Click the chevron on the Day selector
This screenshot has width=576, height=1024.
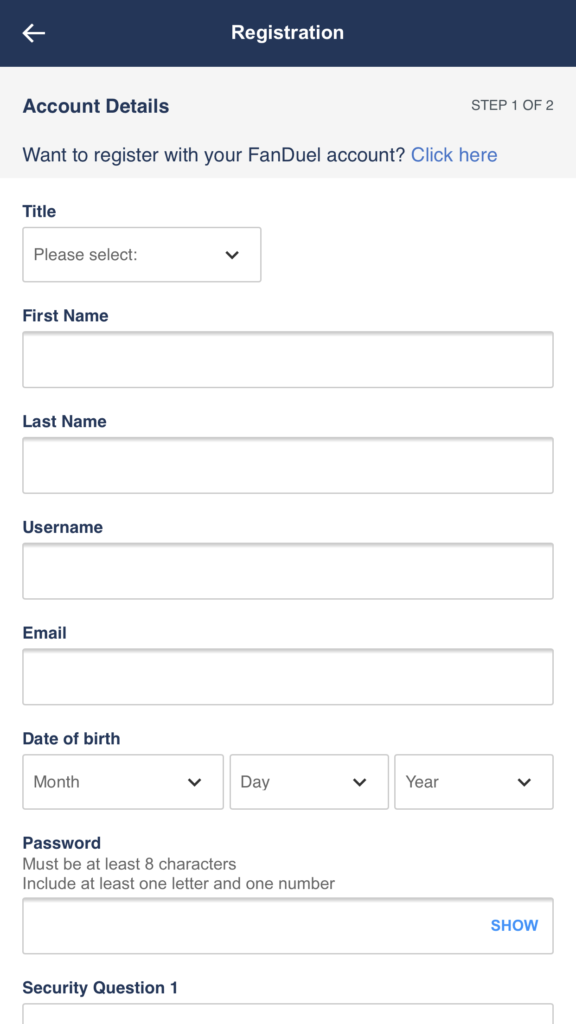[362, 782]
